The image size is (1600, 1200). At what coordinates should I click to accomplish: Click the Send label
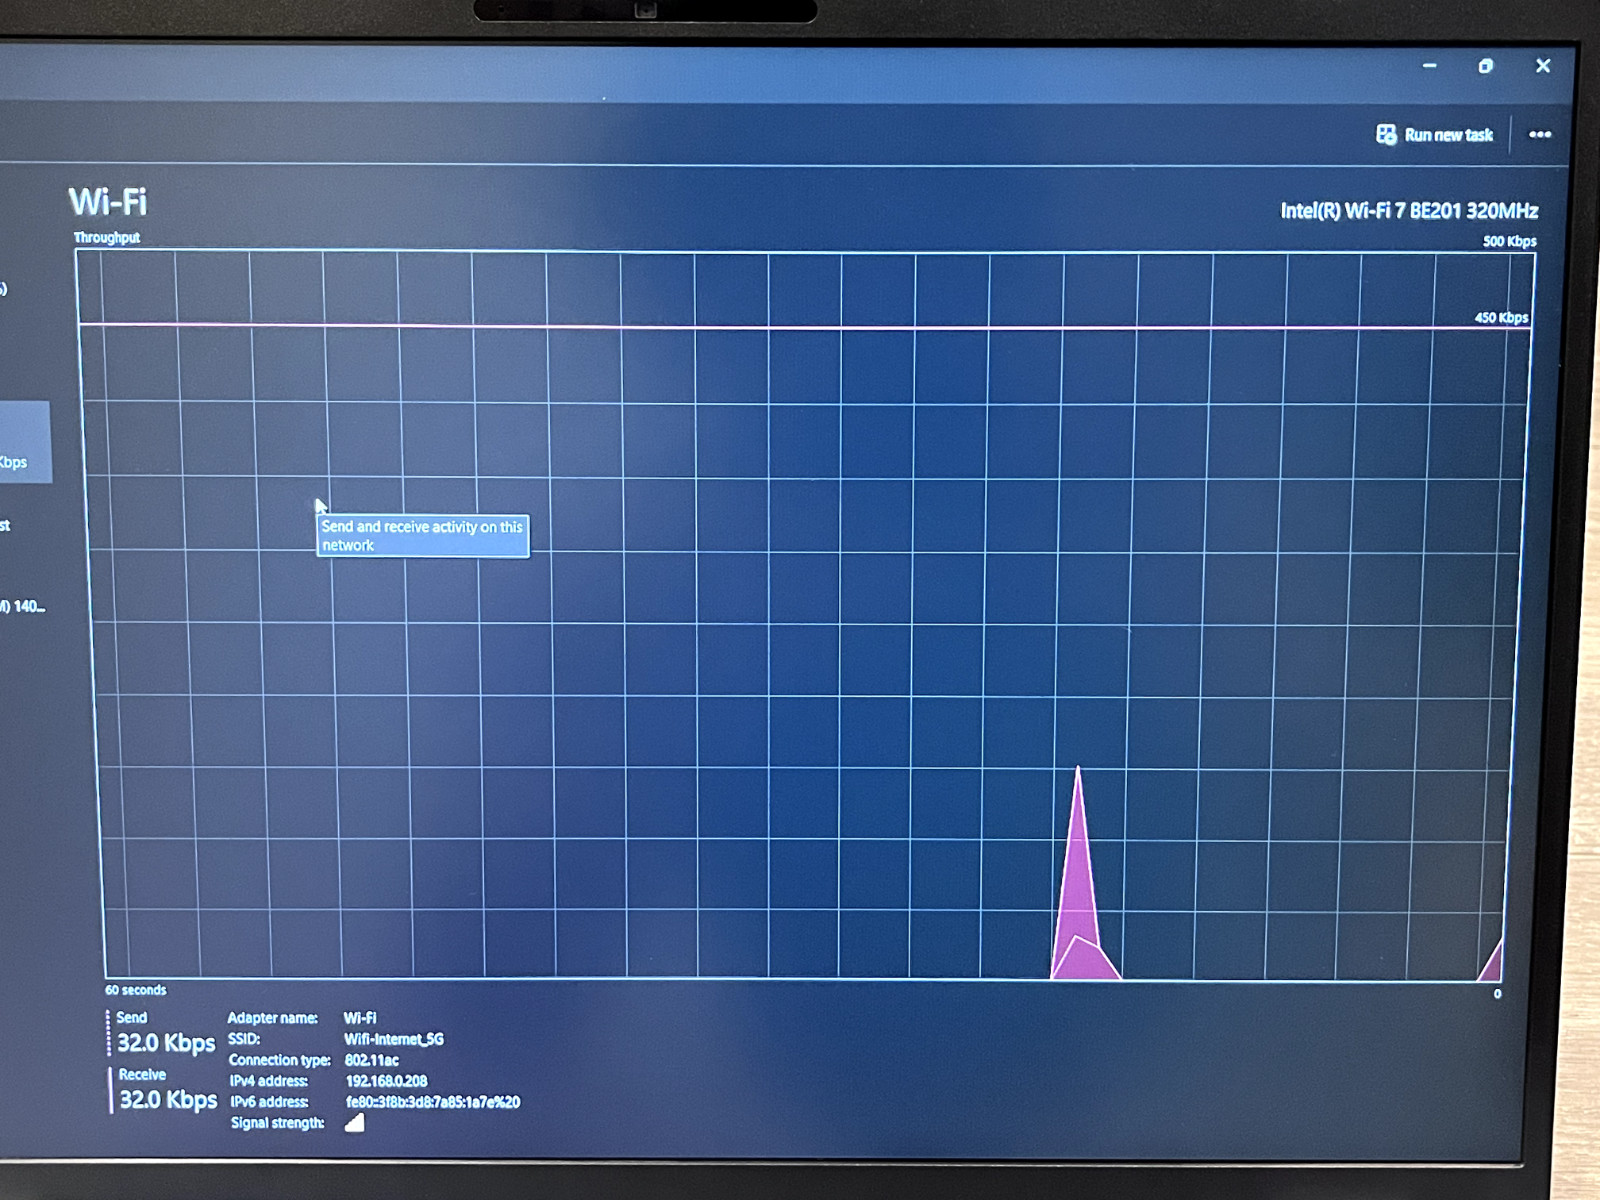point(131,1017)
